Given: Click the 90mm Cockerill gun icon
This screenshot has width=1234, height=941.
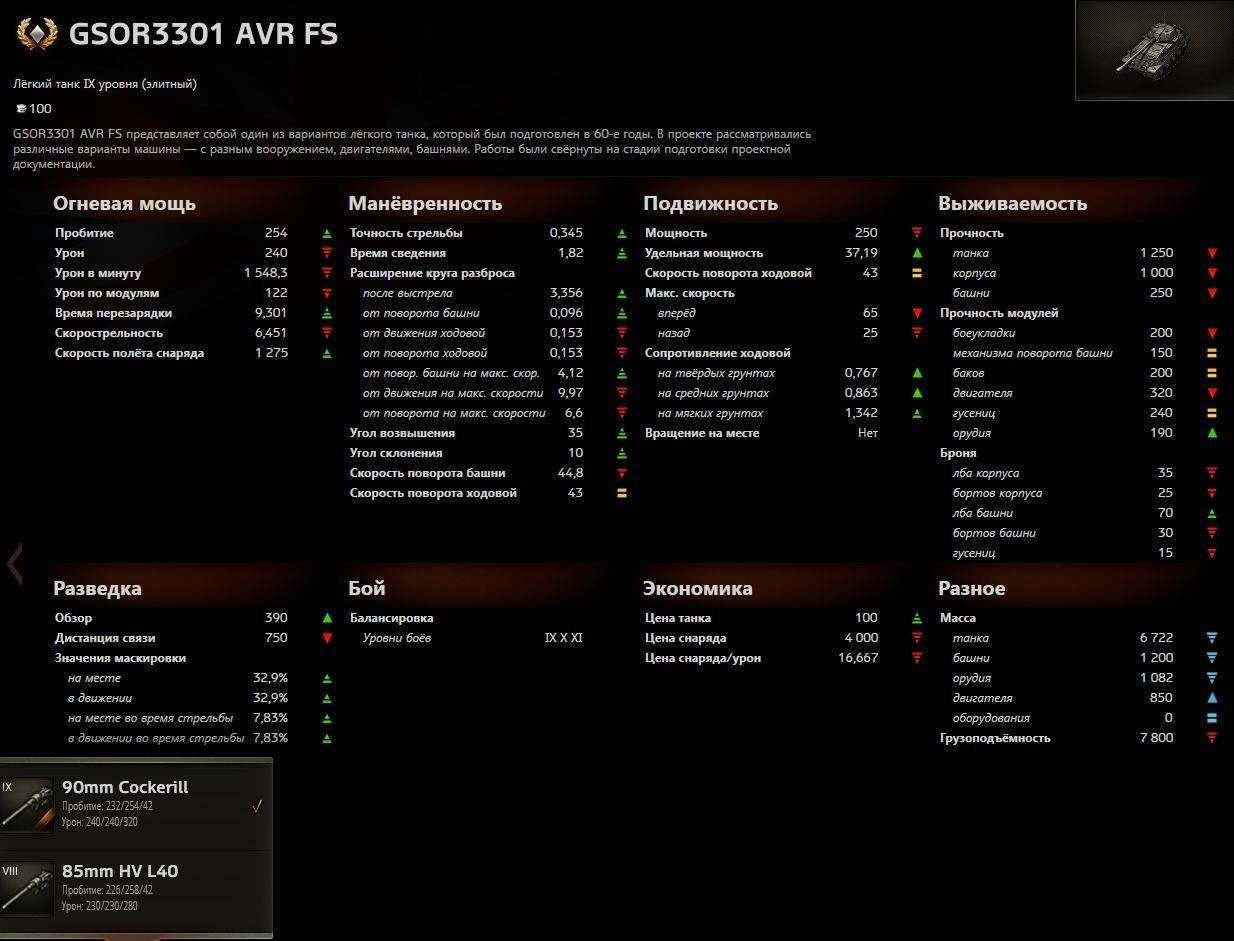Looking at the screenshot, I should click(x=27, y=805).
